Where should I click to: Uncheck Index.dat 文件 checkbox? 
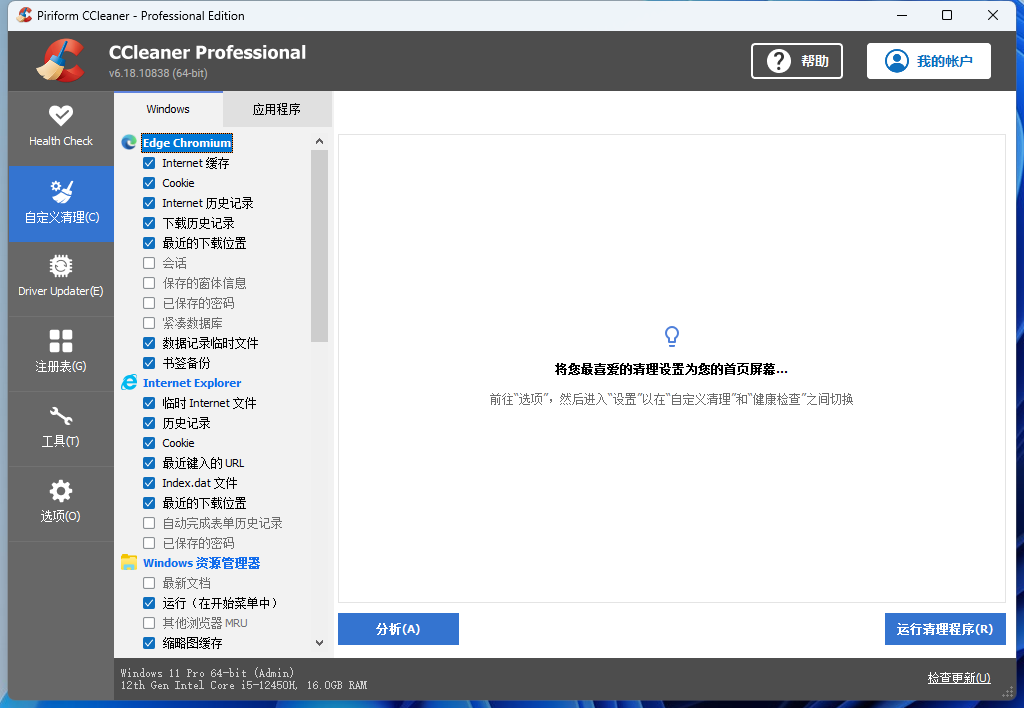coord(149,483)
